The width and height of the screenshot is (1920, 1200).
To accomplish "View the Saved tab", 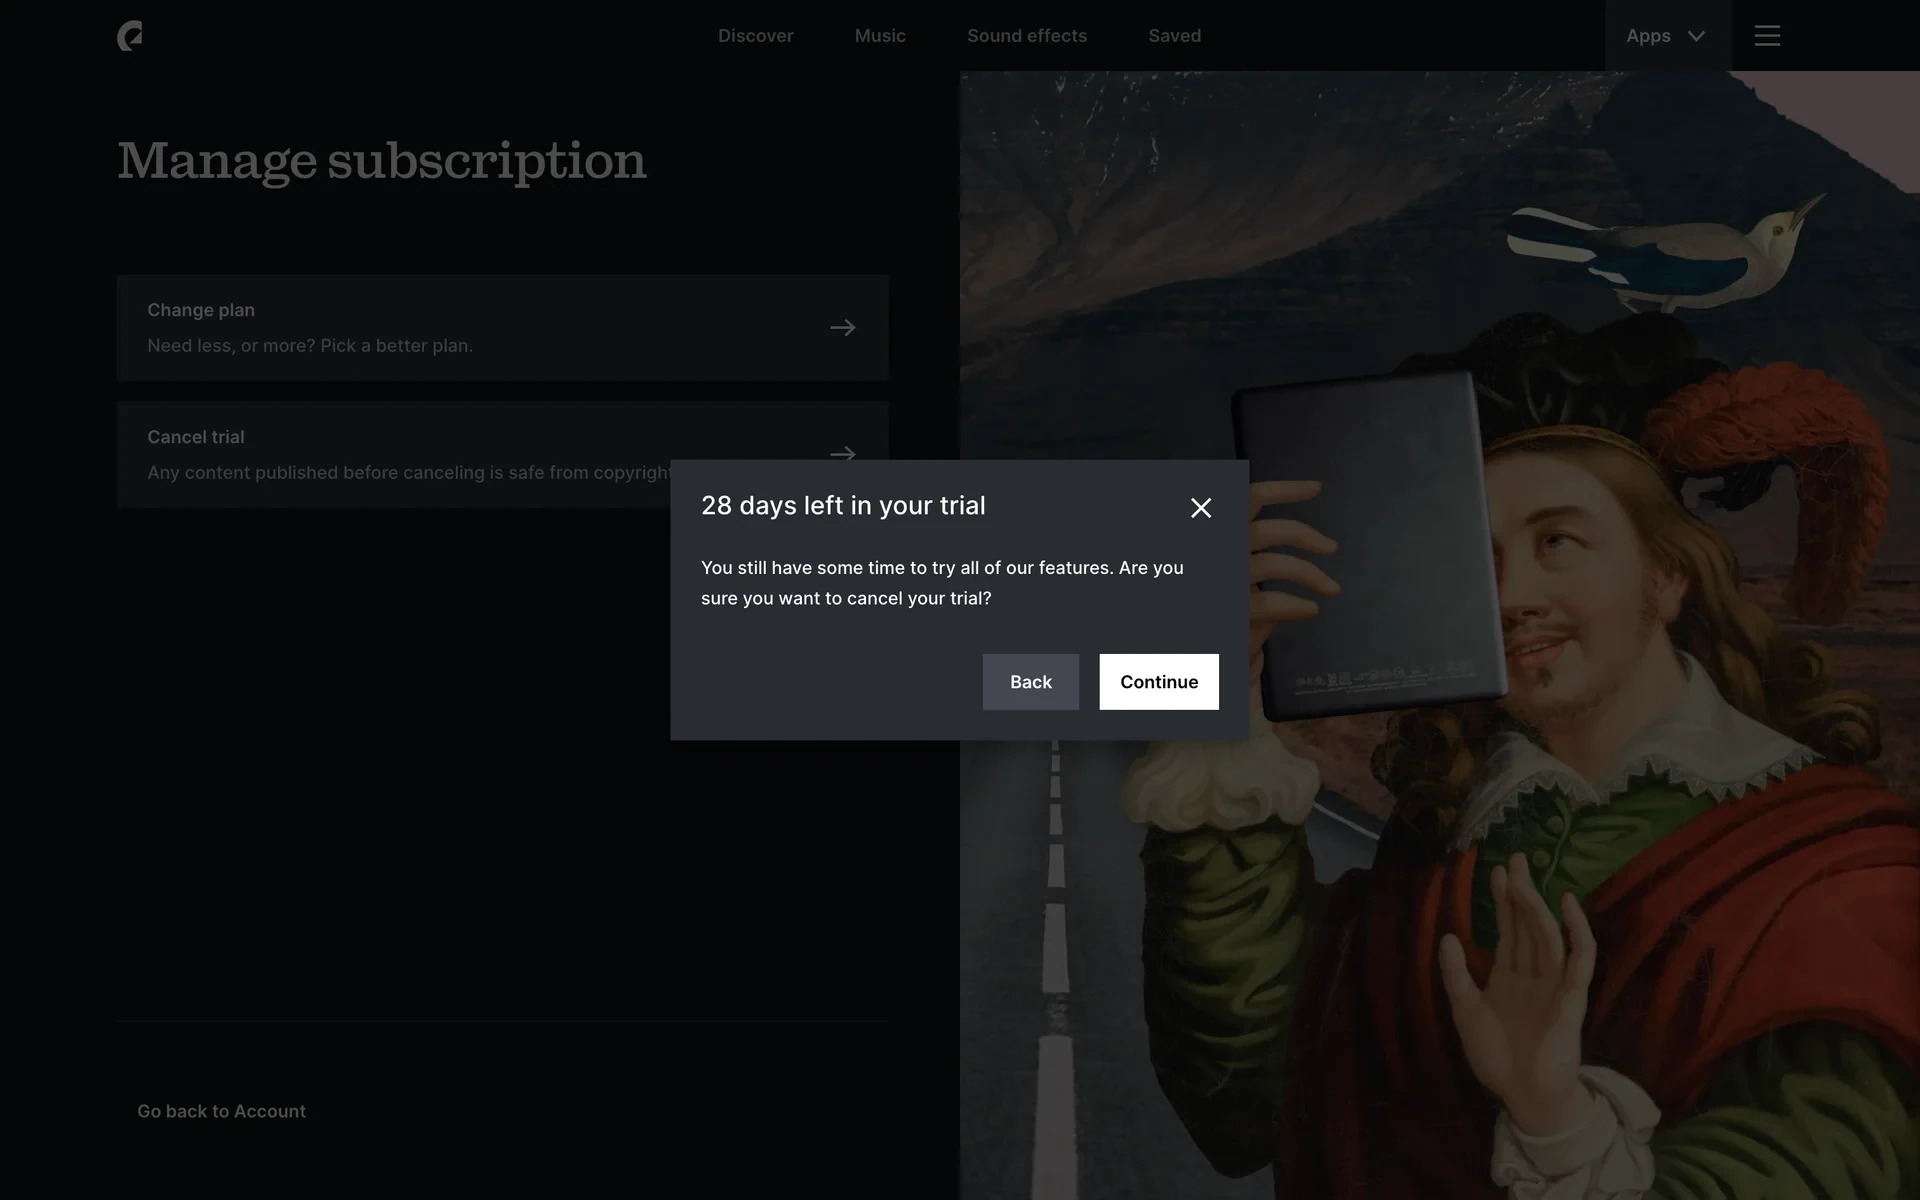I will (1175, 36).
